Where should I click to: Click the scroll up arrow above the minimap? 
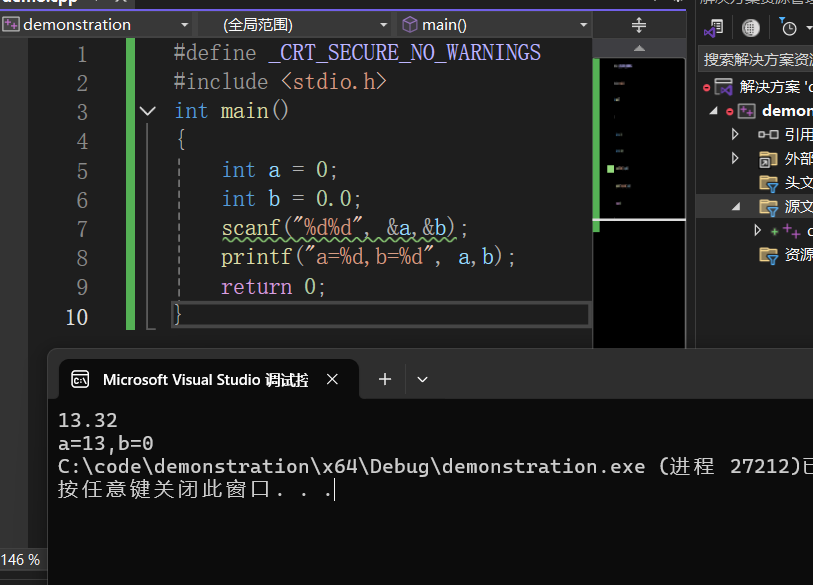point(639,48)
